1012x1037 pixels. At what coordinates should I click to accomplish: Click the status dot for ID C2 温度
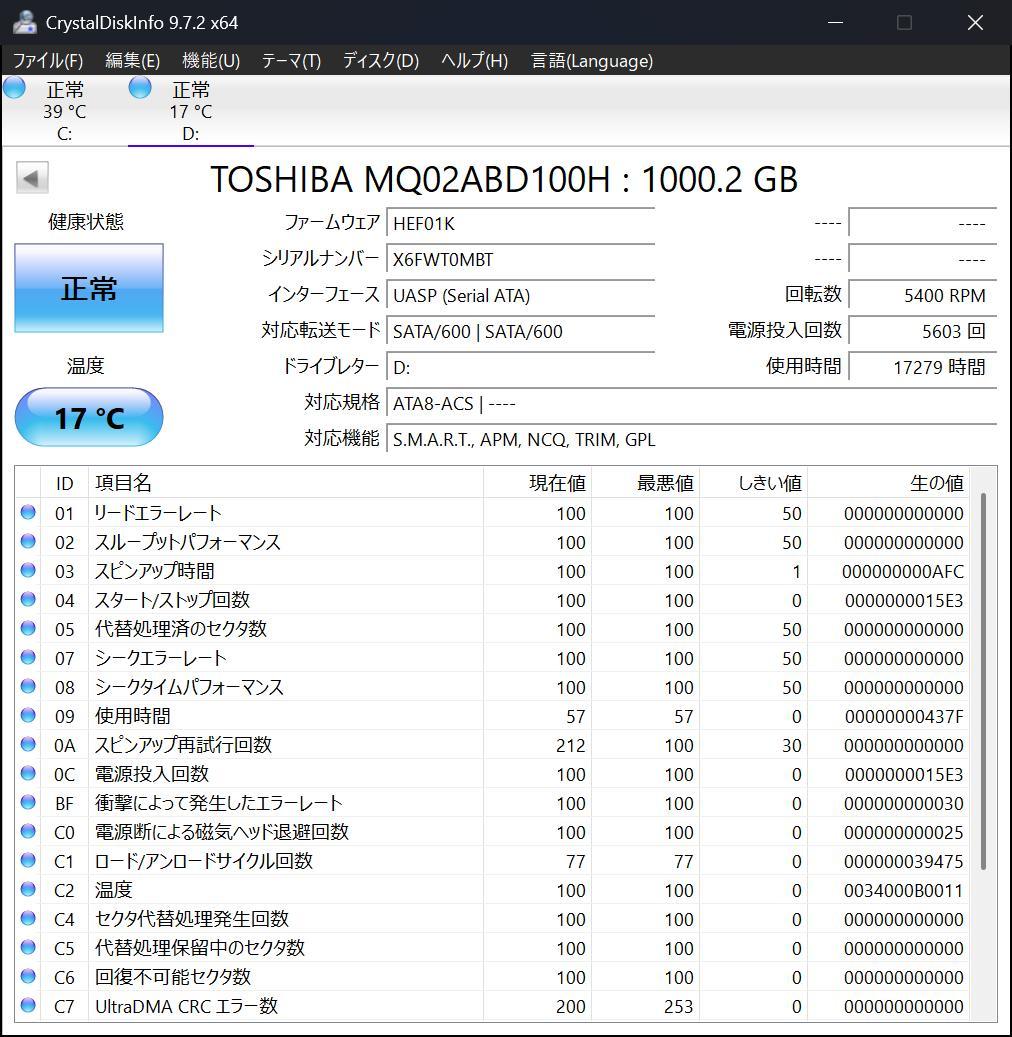click(x=28, y=890)
